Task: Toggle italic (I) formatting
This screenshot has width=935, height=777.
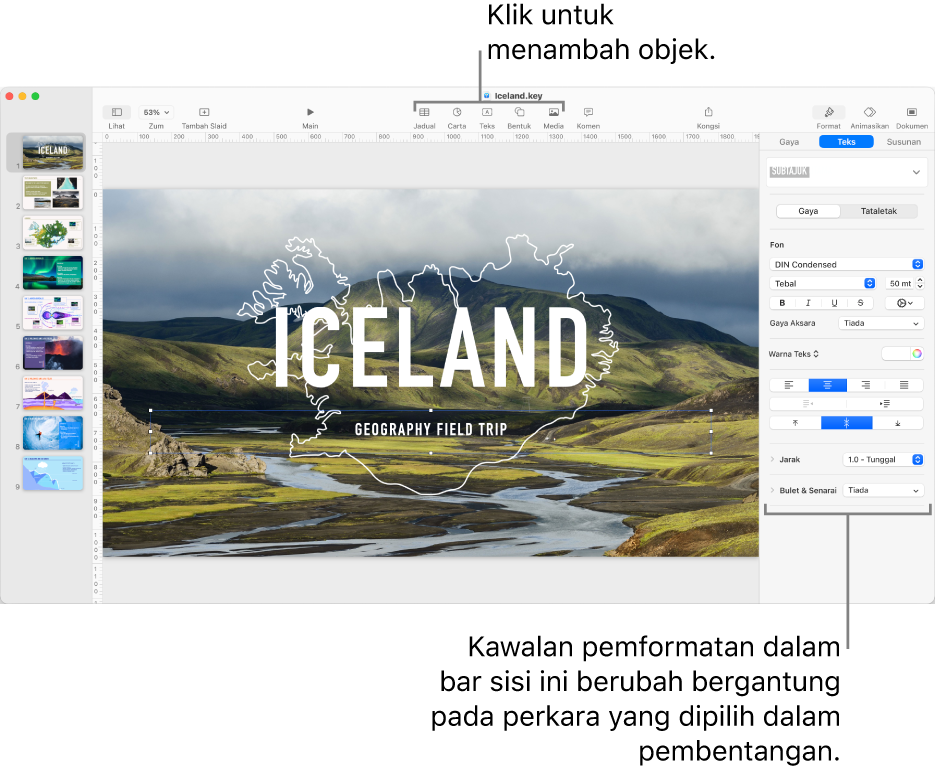Action: click(808, 303)
